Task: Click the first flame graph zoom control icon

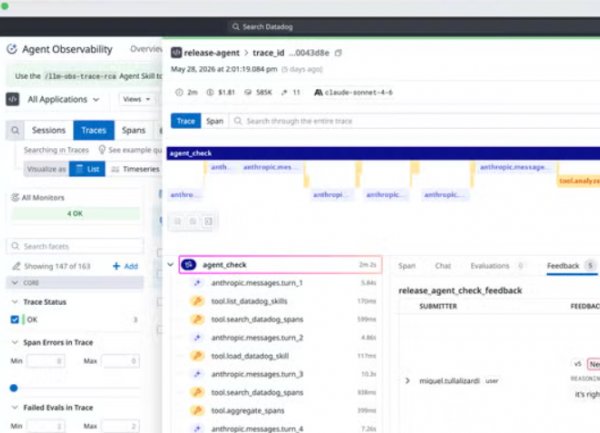Action: [178, 221]
